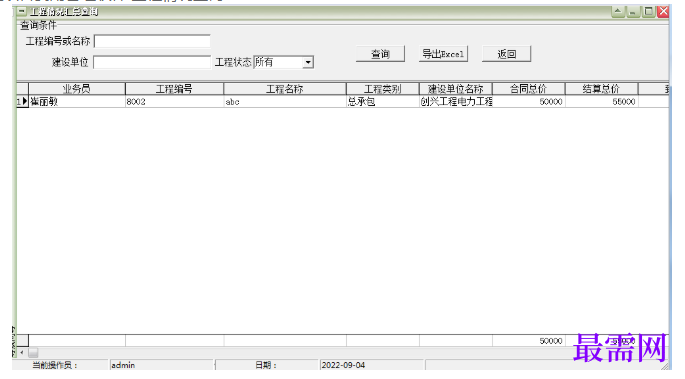Click the 2022-09-04 date status field
The width and height of the screenshot is (685, 379).
point(371,365)
